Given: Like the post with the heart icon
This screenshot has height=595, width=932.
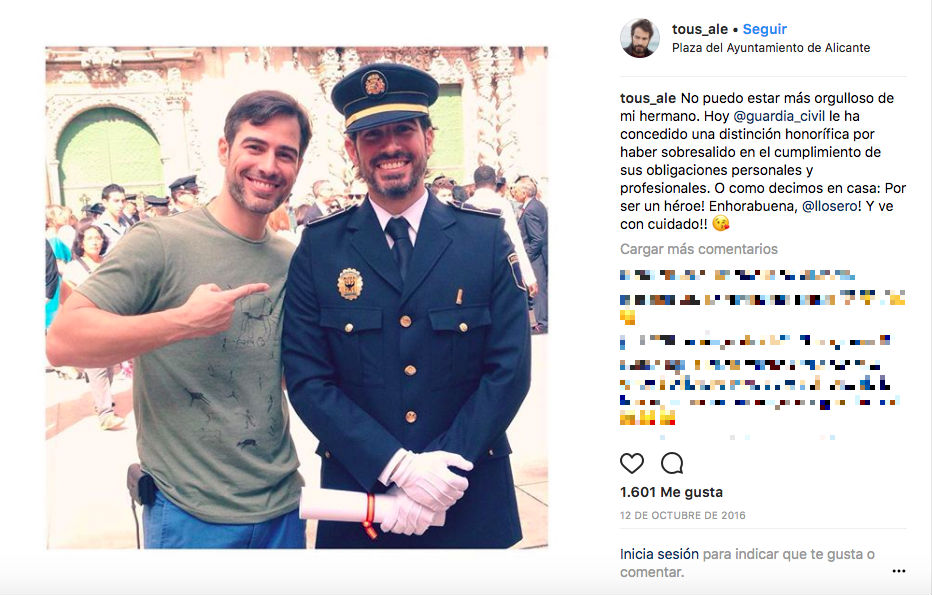Looking at the screenshot, I should pyautogui.click(x=632, y=463).
